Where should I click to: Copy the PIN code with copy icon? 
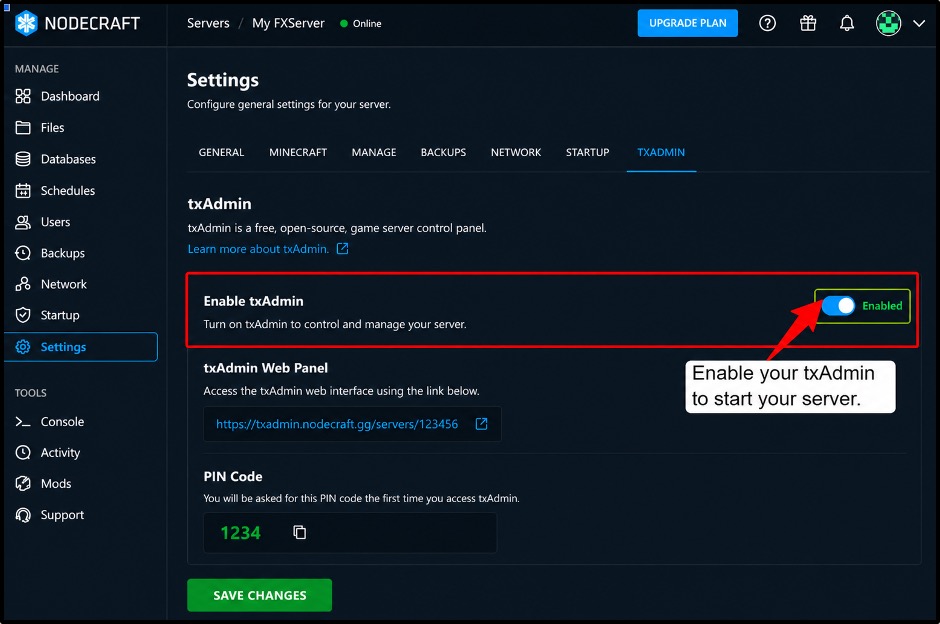click(x=300, y=532)
